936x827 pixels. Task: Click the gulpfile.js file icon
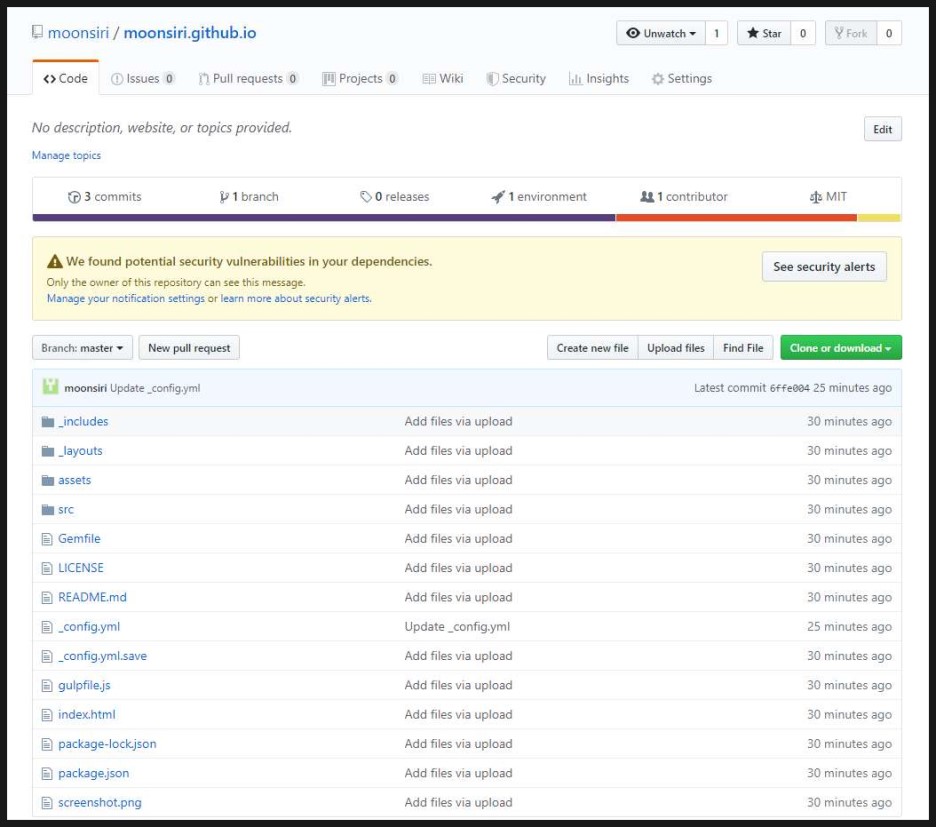coord(47,685)
